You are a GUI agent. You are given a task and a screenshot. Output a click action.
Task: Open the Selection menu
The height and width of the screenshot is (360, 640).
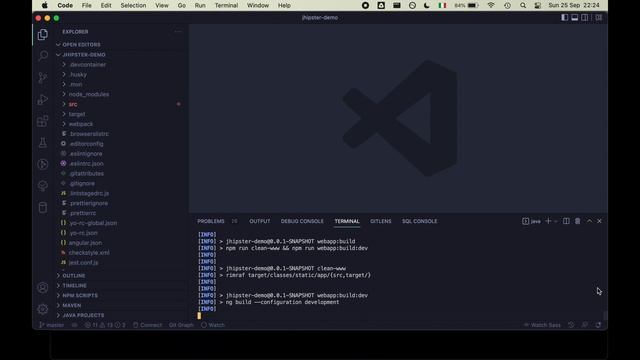(133, 5)
